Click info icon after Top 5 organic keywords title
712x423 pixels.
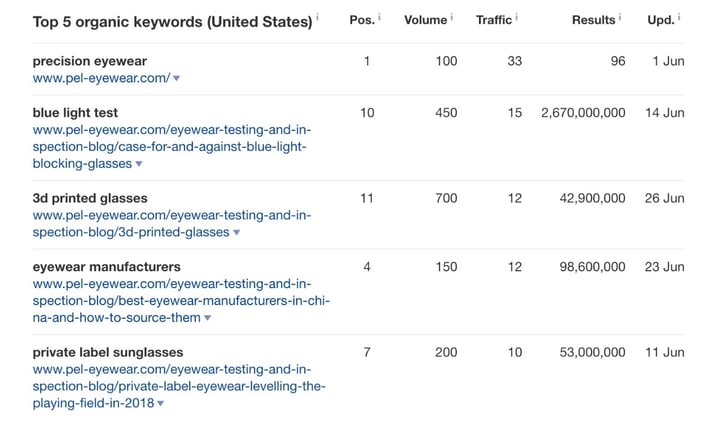coord(317,17)
